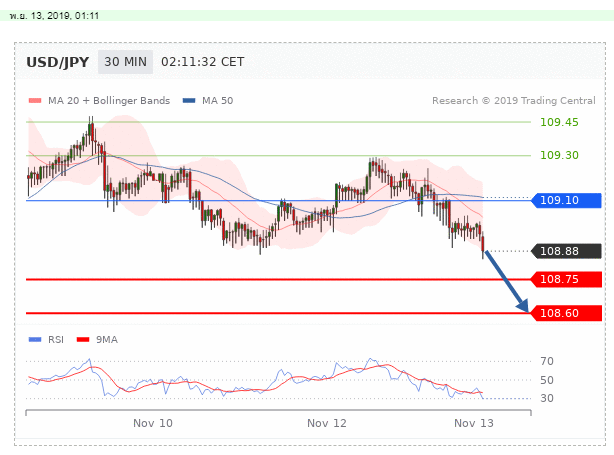Click the black 108.88 current price tag

pos(566,251)
